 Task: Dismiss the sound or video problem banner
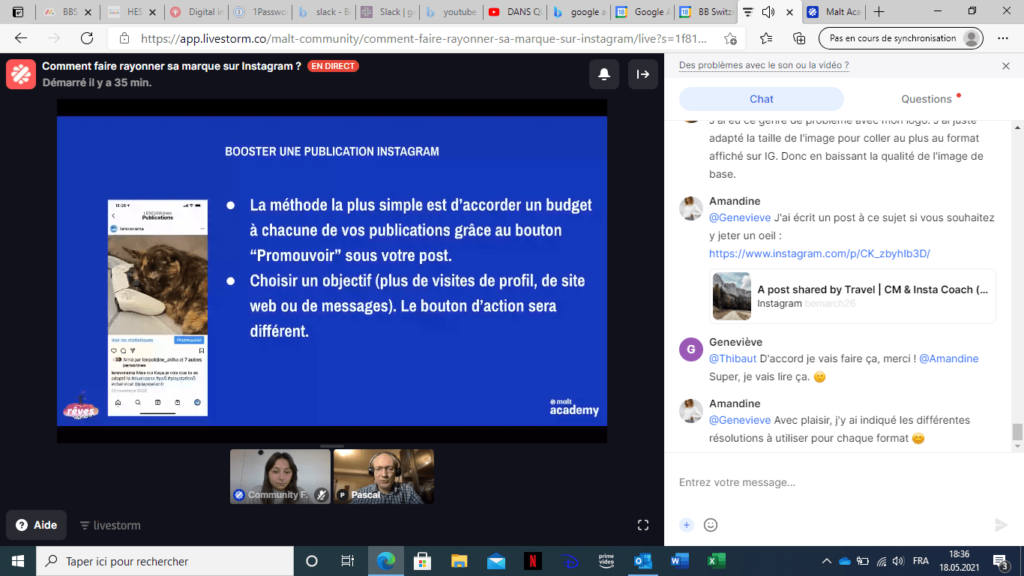(x=1005, y=66)
